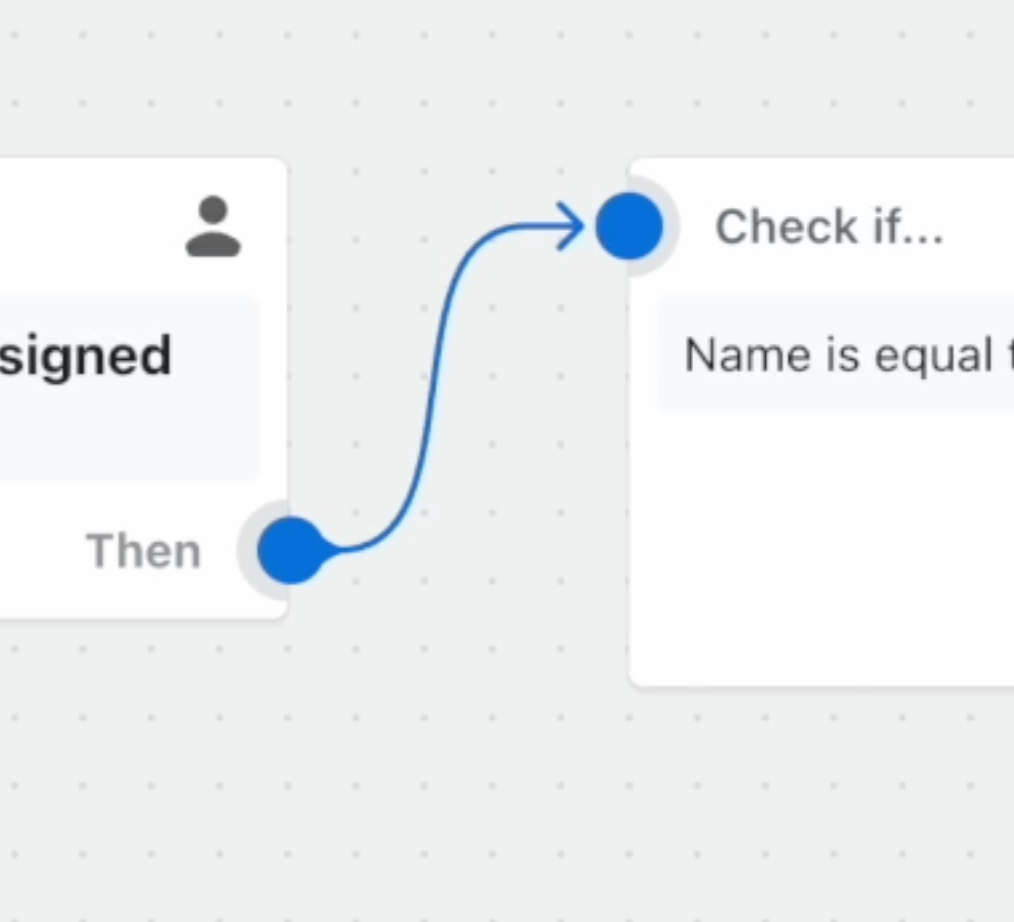Select the blue Then output connector dot
Screen dimensions: 1014x922
point(291,550)
